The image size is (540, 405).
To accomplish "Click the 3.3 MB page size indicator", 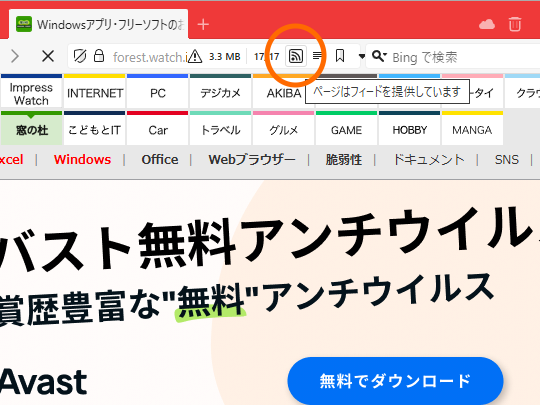I will 225,56.
